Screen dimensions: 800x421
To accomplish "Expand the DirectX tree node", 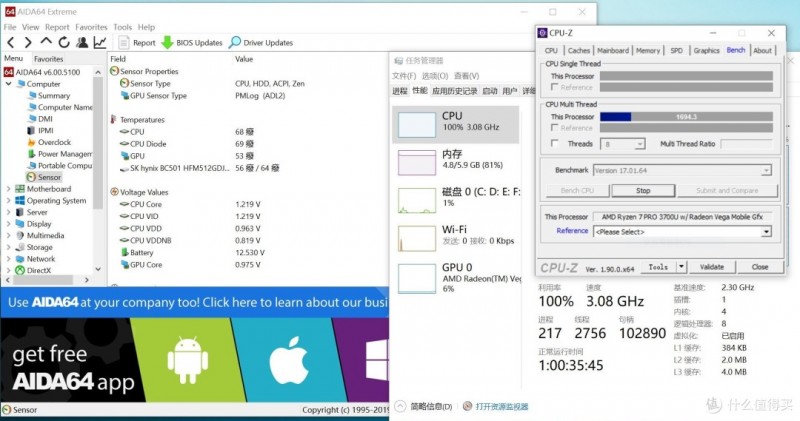I will pos(8,270).
